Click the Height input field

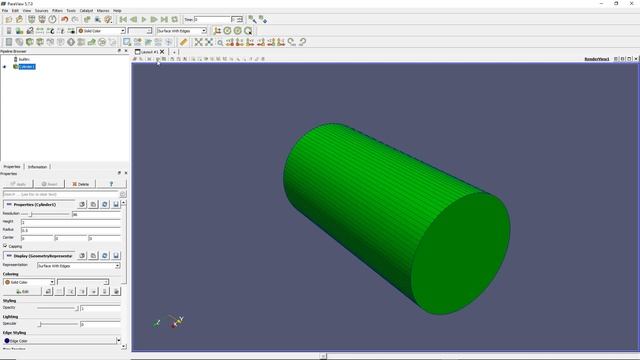coord(71,222)
